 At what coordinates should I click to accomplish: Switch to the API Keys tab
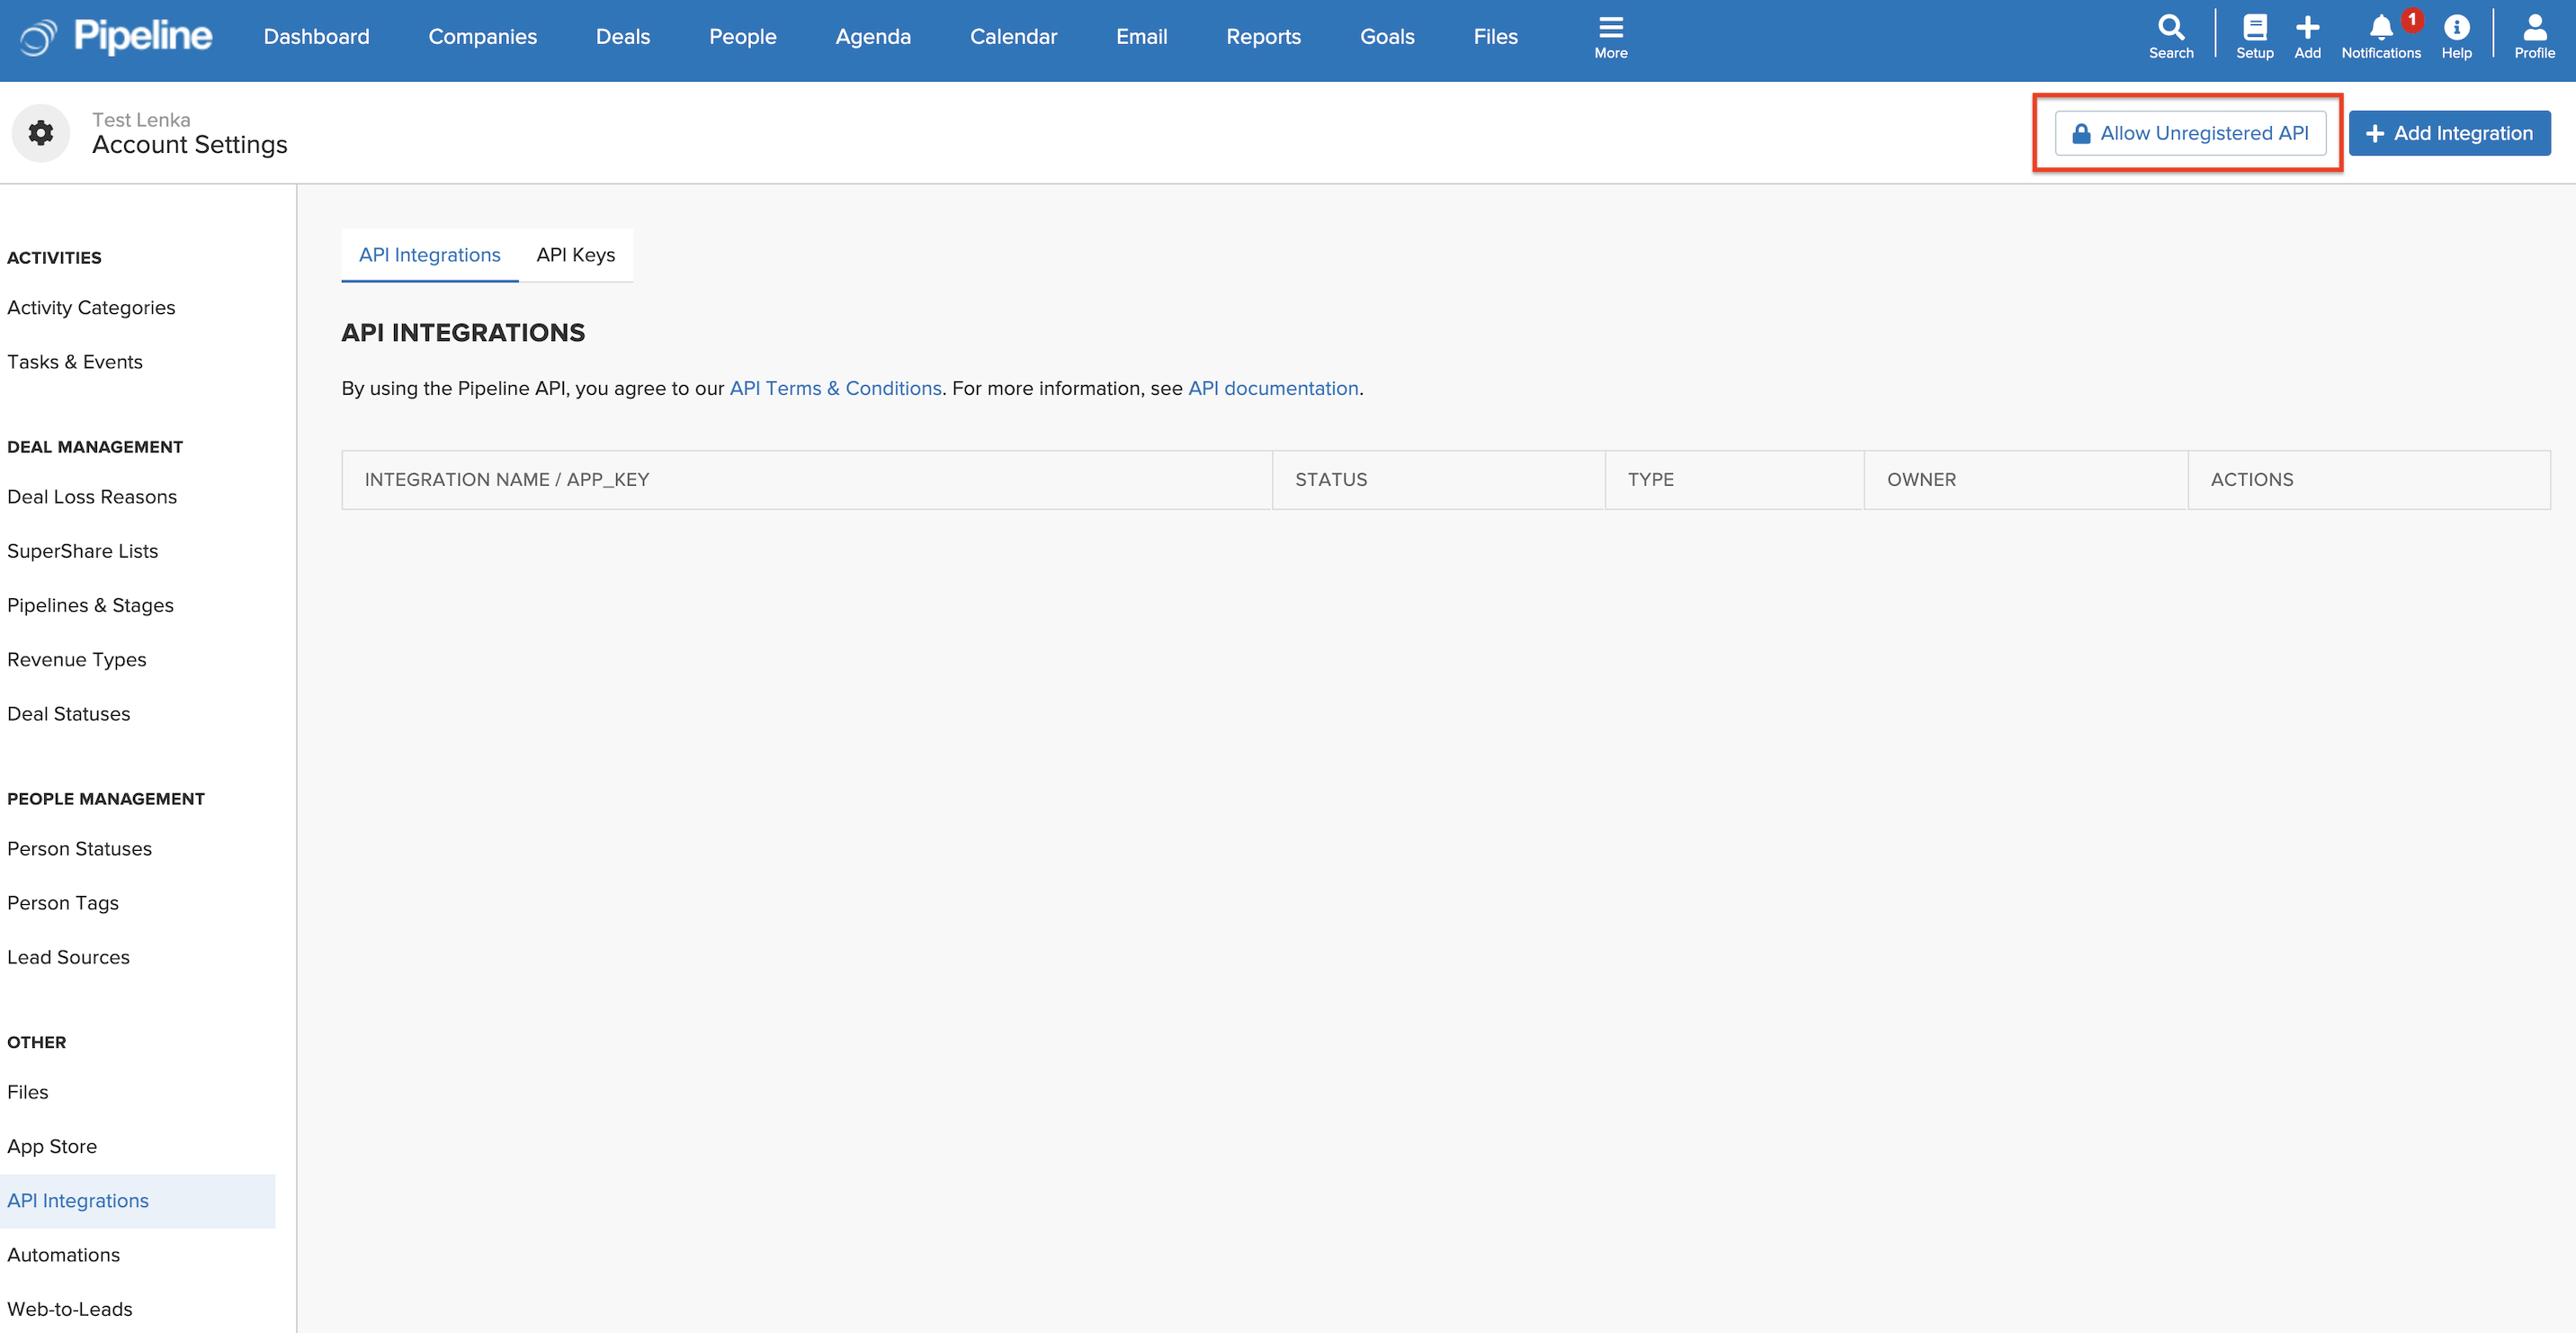click(x=575, y=255)
